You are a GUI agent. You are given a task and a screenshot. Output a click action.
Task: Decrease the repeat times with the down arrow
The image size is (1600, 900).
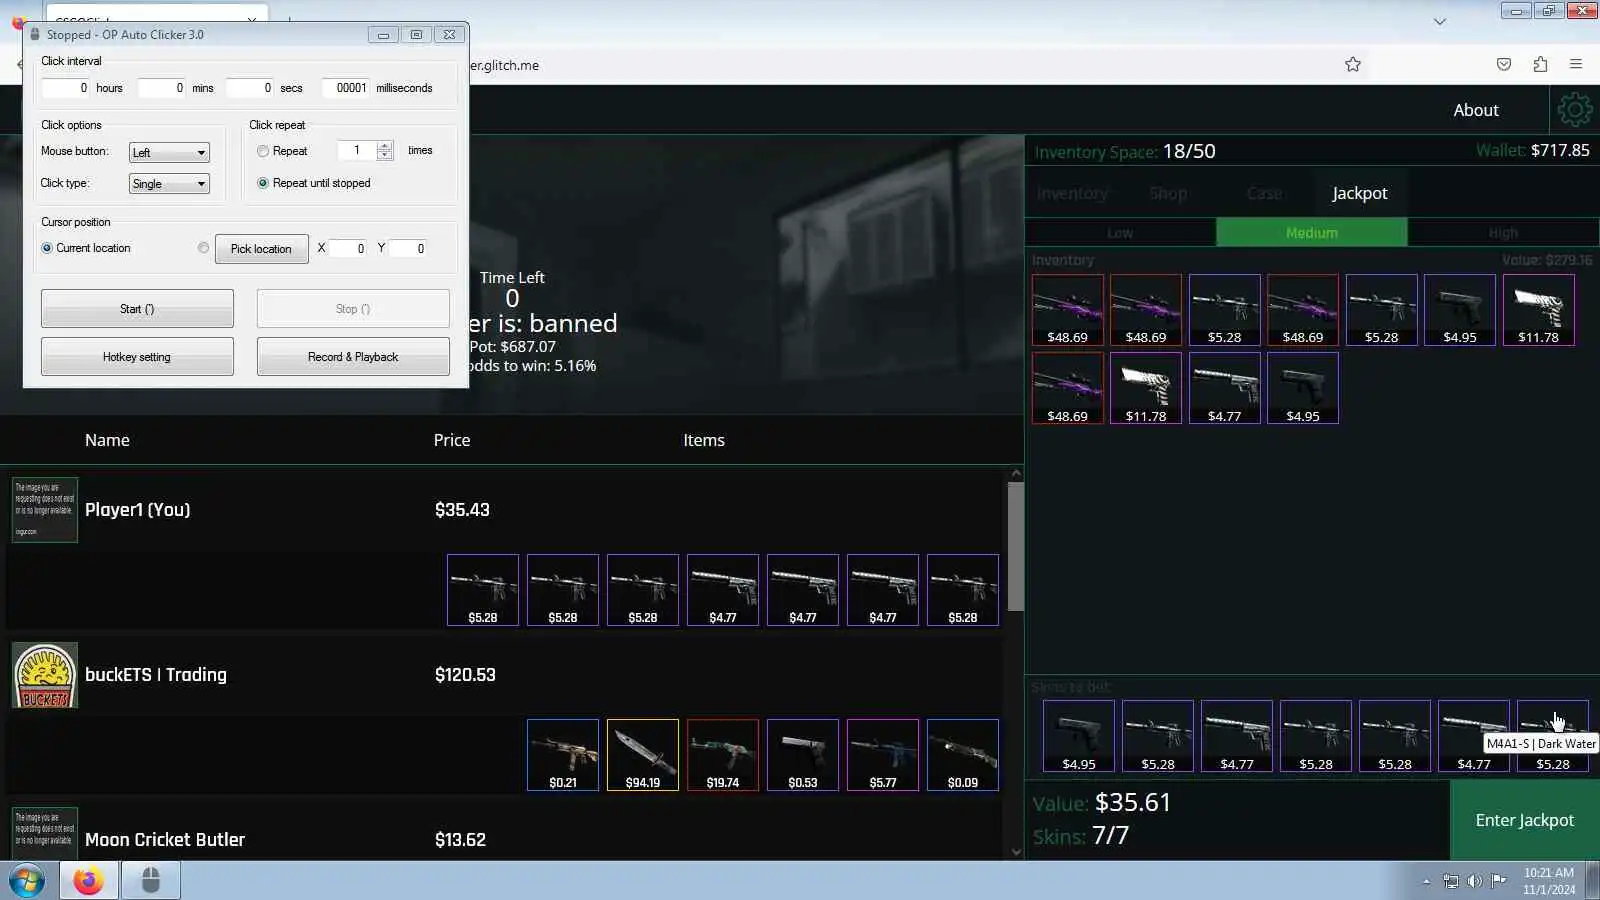tap(385, 156)
